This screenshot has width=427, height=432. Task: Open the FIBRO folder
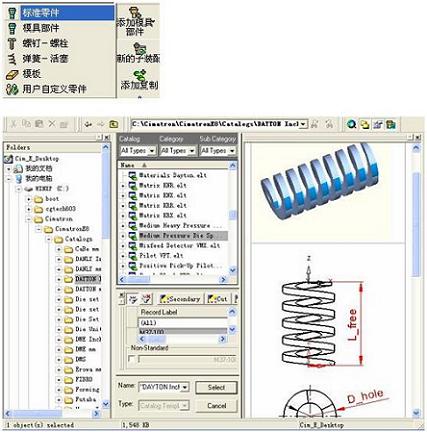[84, 380]
